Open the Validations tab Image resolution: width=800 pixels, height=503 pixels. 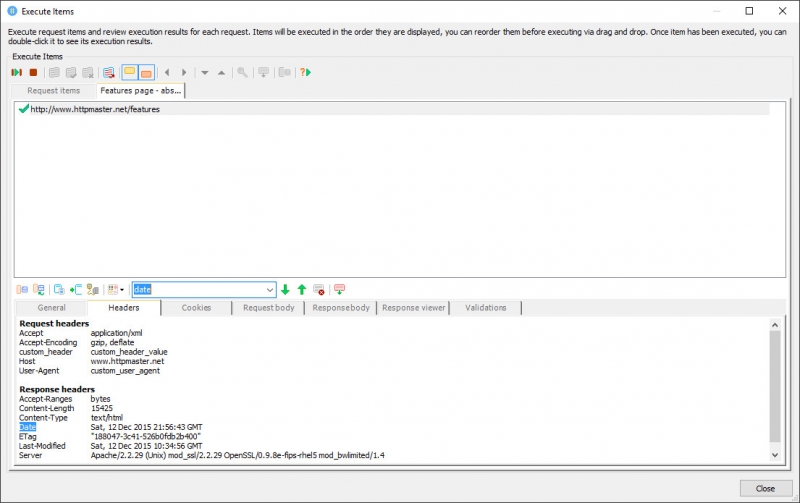pyautogui.click(x=486, y=308)
